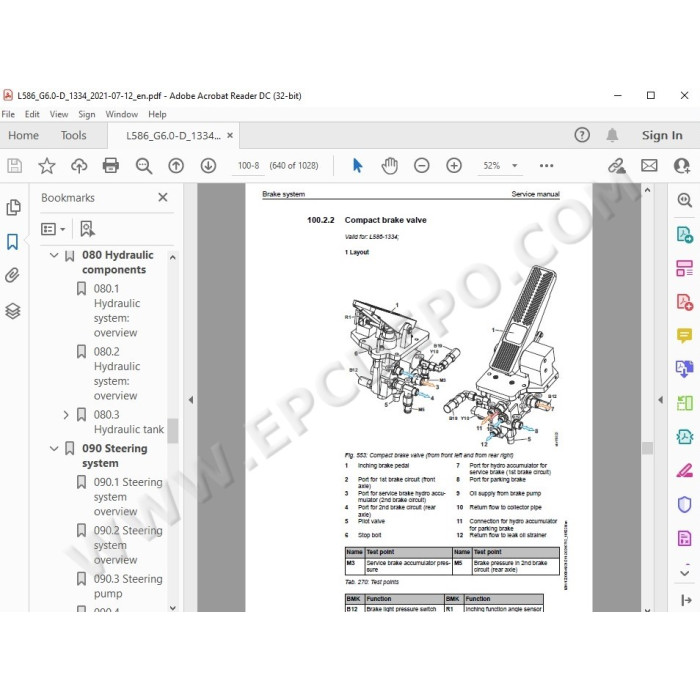
Task: Click the share with others person icon
Action: pos(682,166)
